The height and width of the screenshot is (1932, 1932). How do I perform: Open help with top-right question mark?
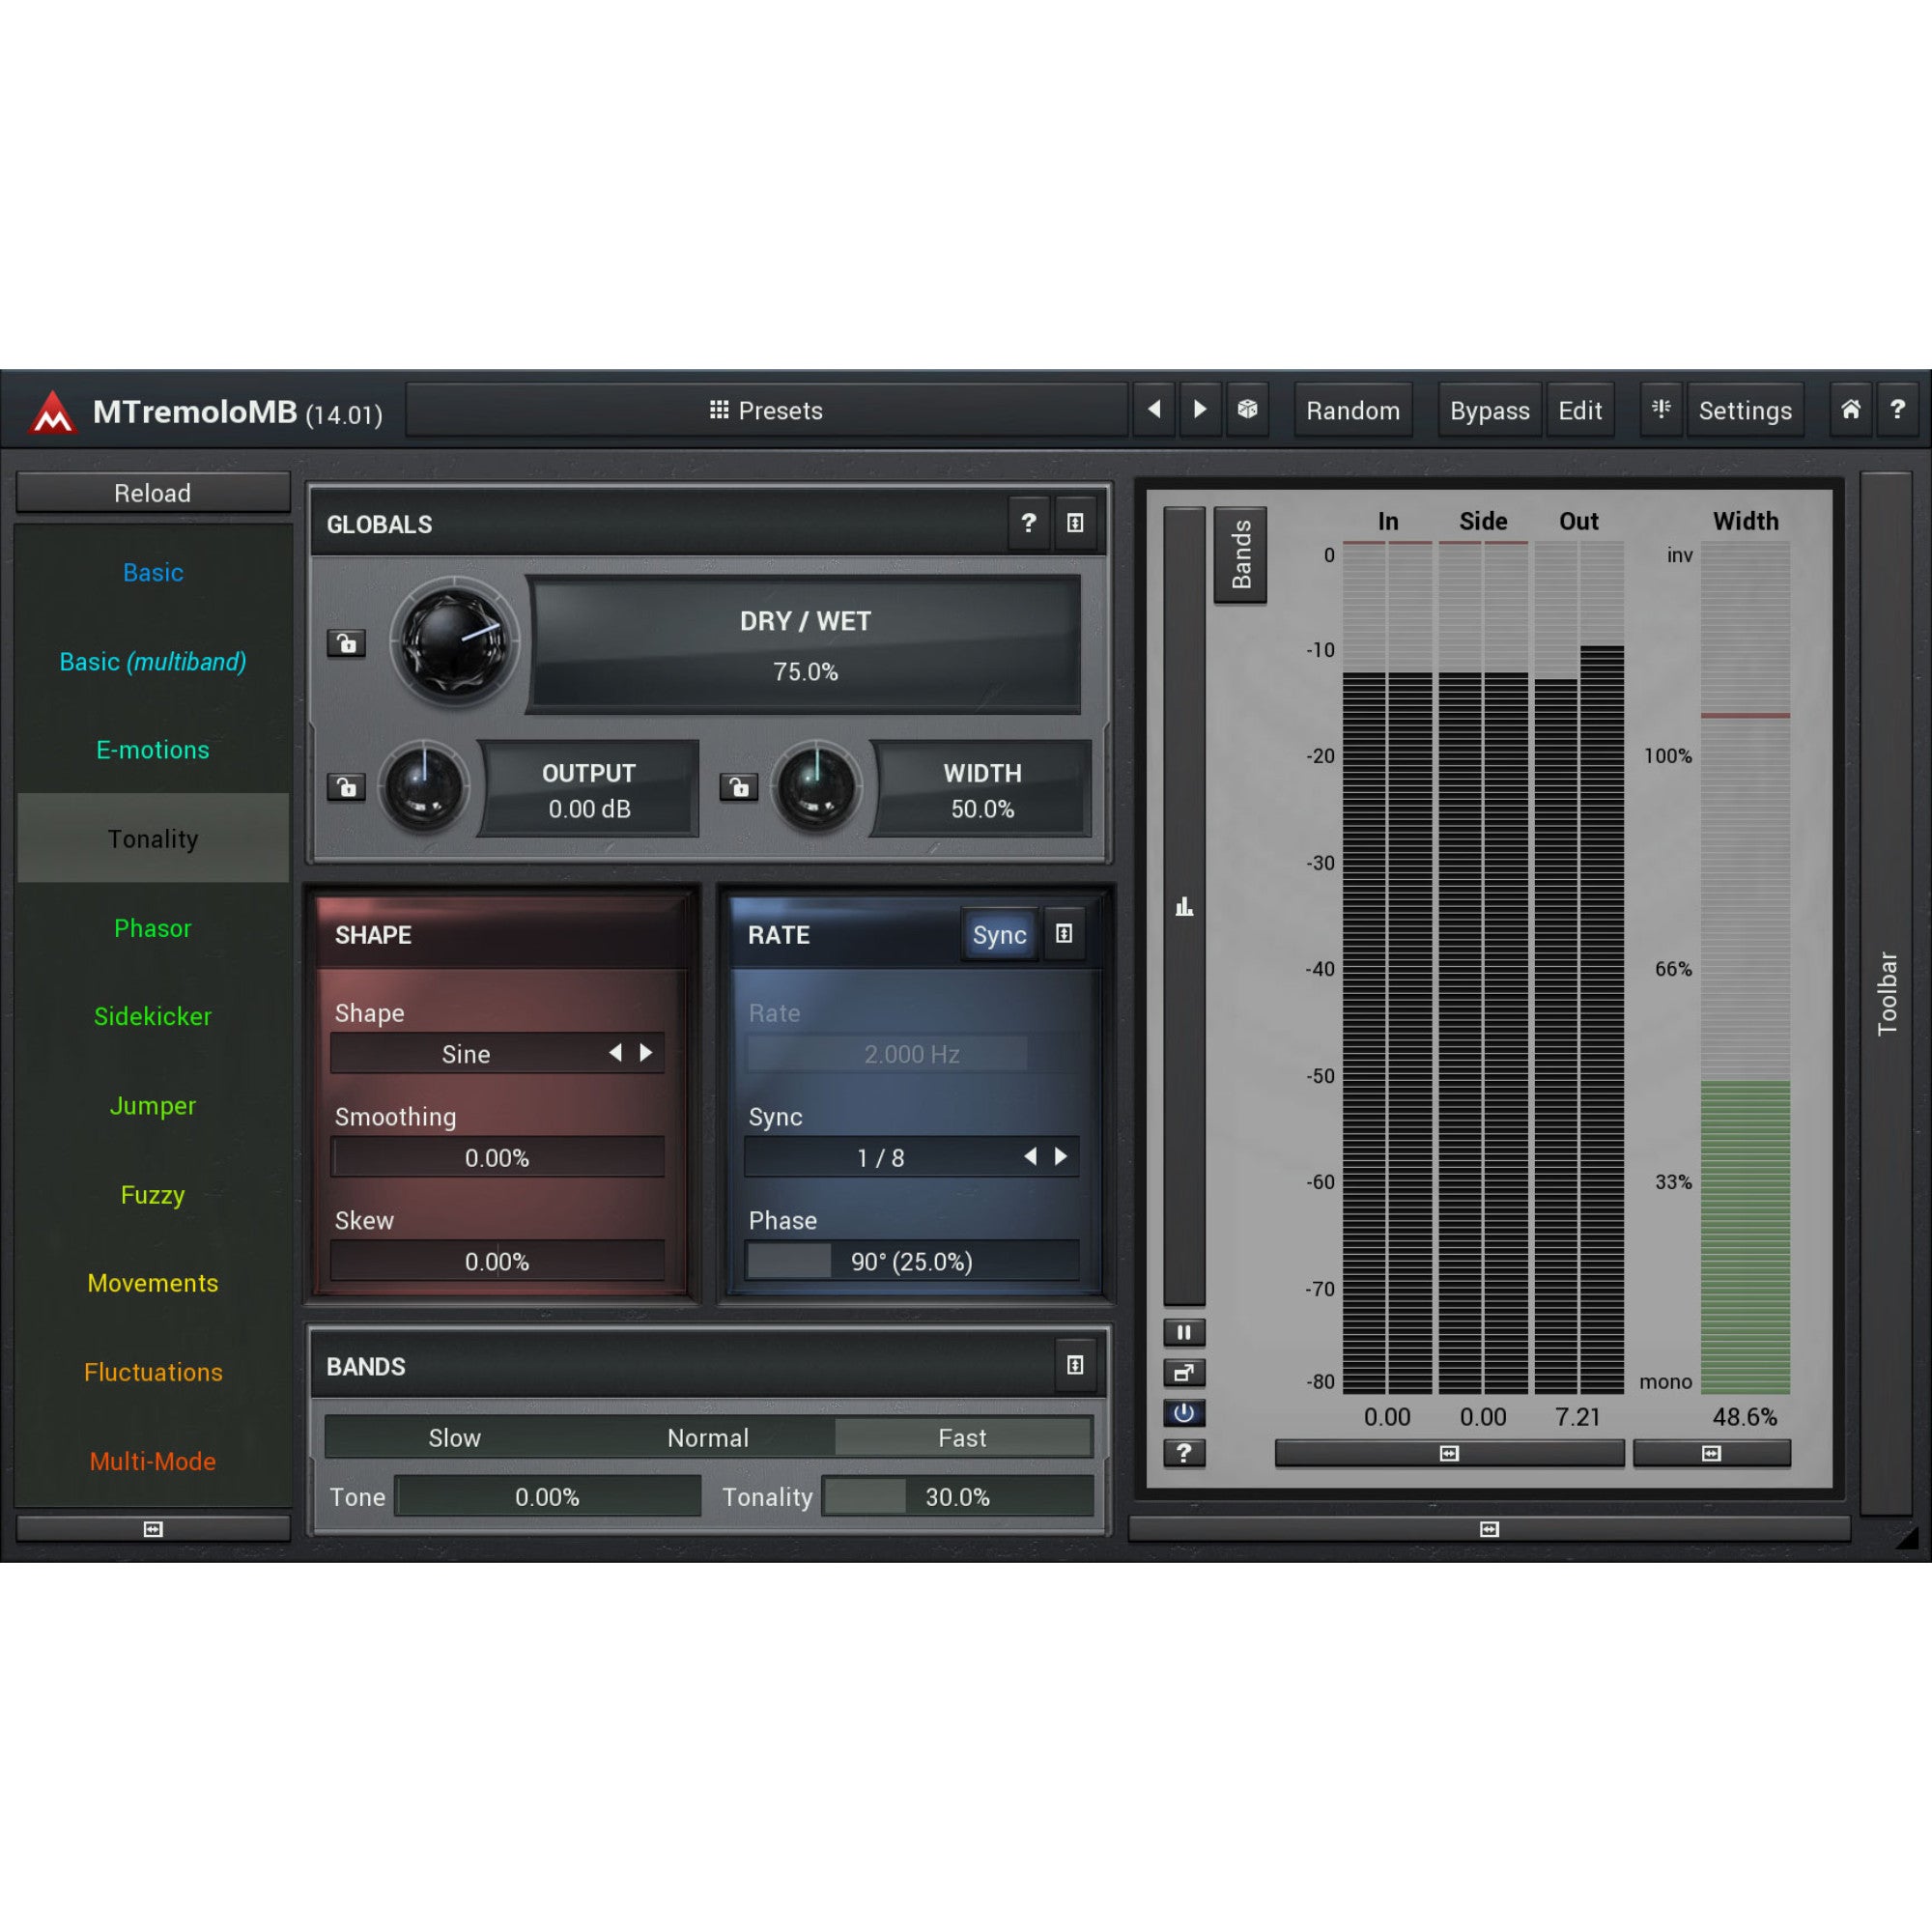pos(1897,410)
